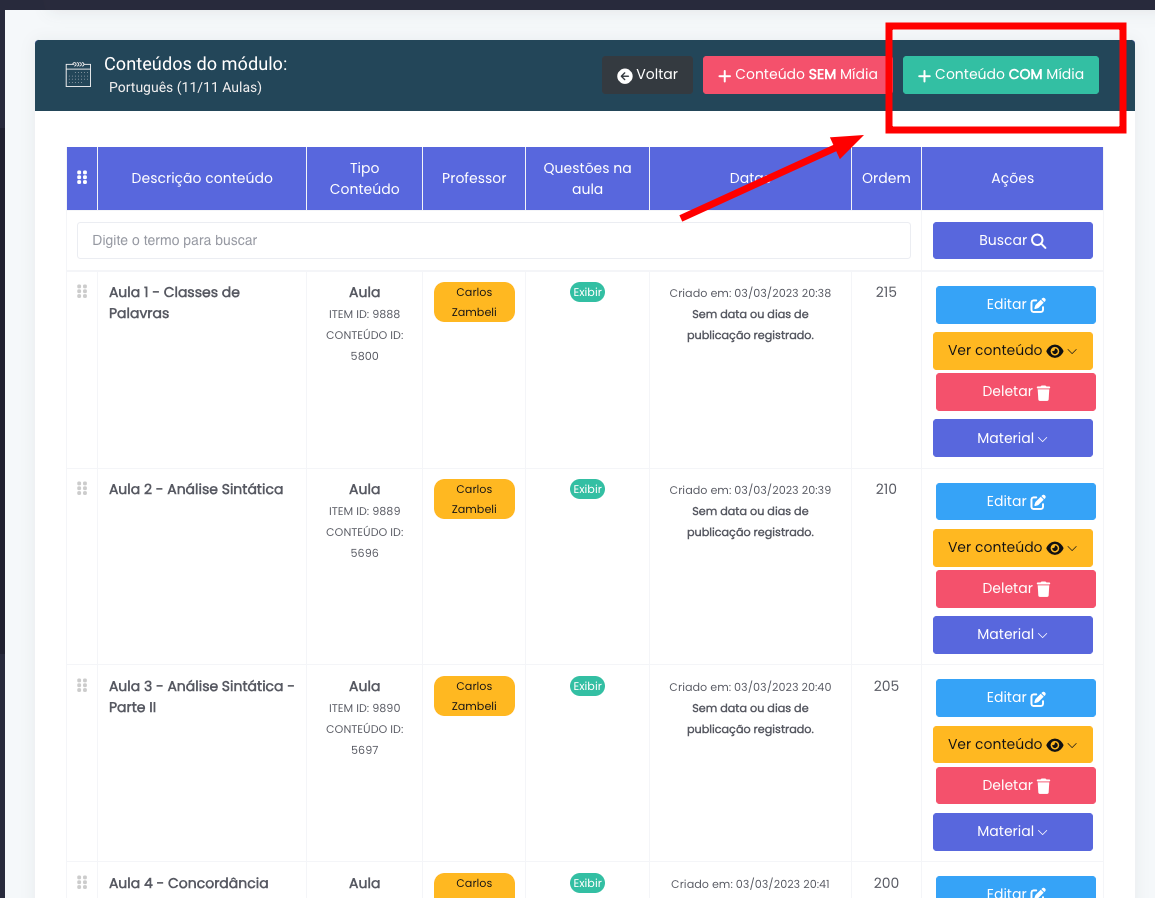This screenshot has width=1155, height=898.
Task: Toggle Exibir badge for Aula 3
Action: [x=587, y=686]
